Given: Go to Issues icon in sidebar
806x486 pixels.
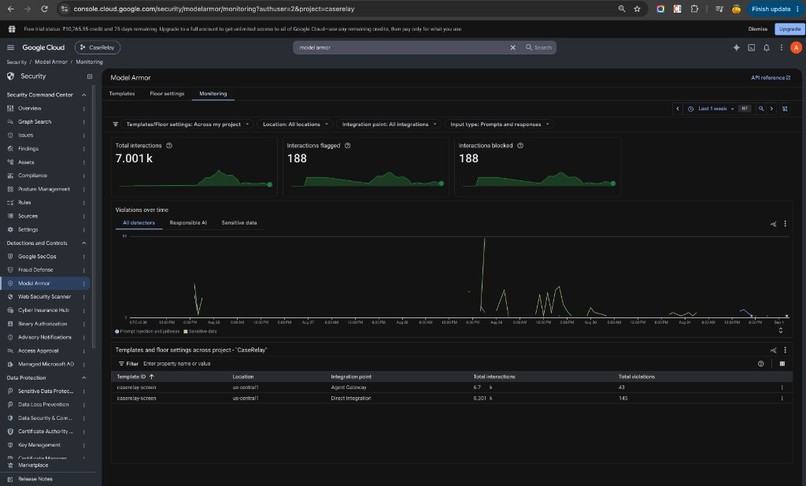Looking at the screenshot, I should 10,135.
